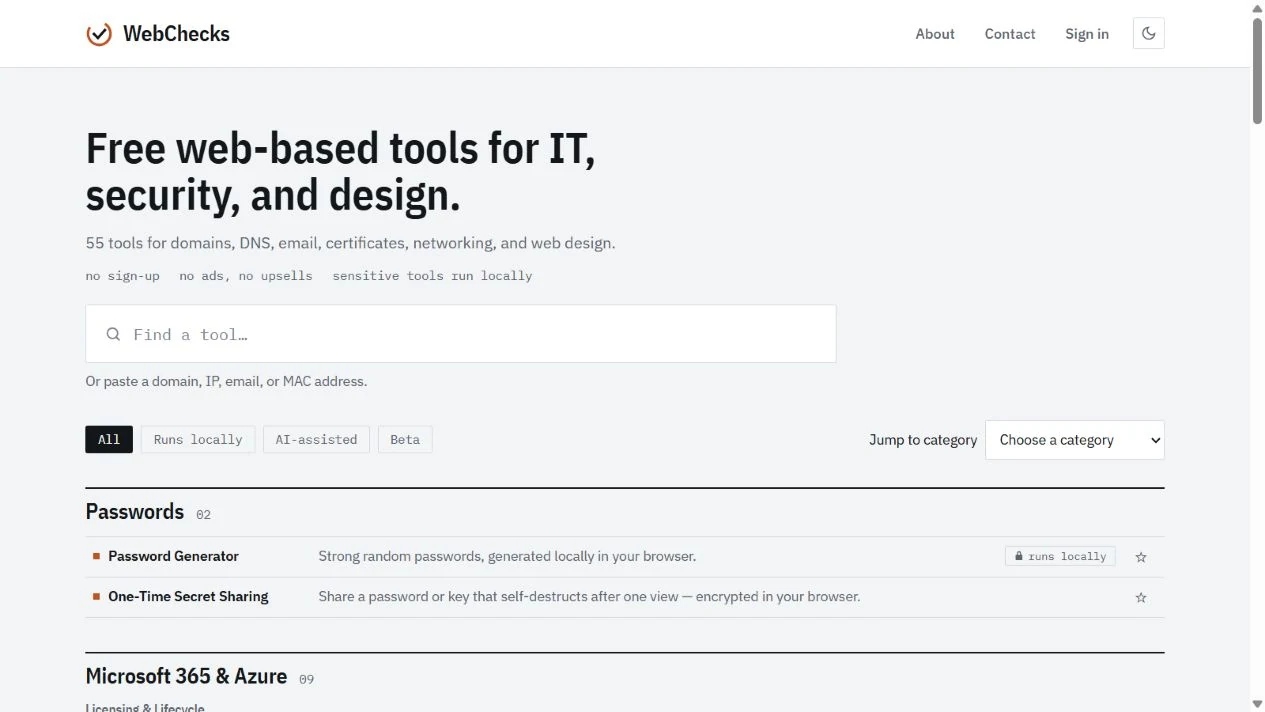1265x712 pixels.
Task: Toggle dark mode with the moon icon
Action: (x=1148, y=33)
